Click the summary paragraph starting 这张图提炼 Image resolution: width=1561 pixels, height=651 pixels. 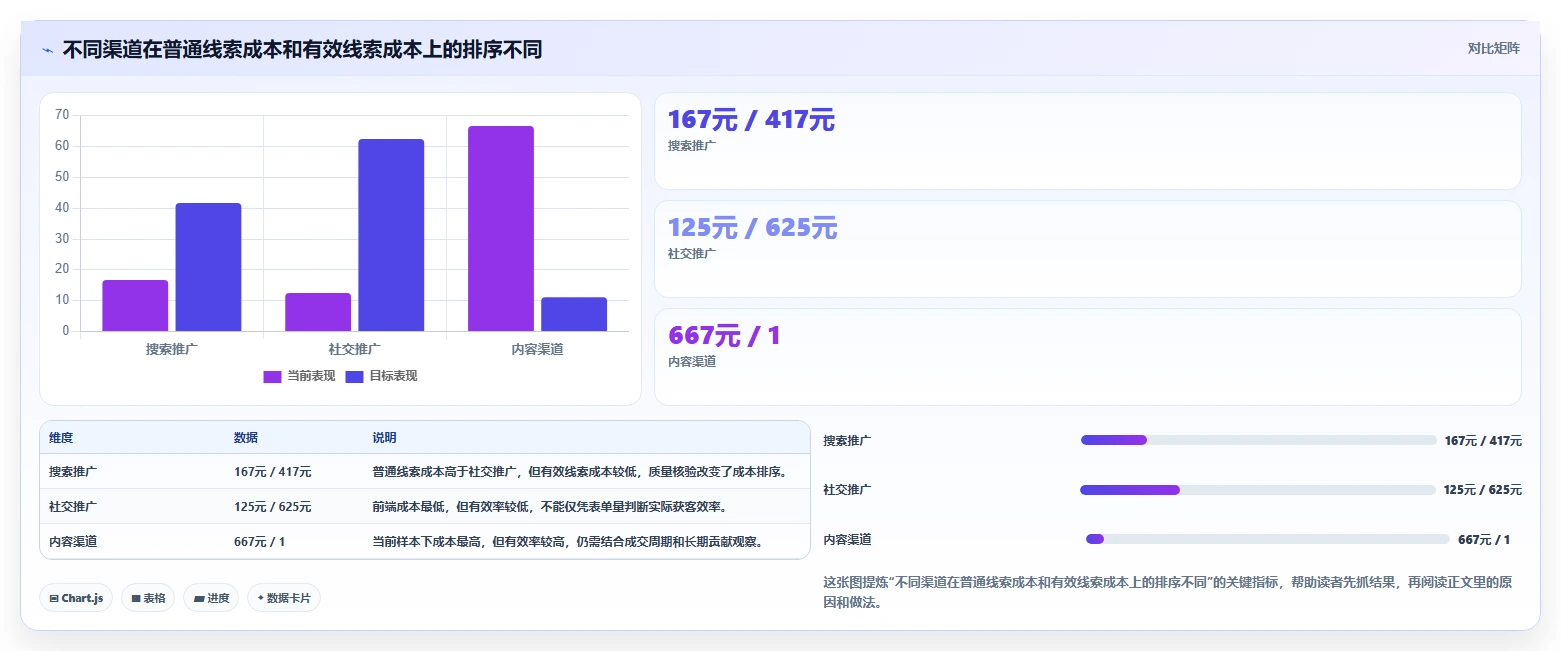1167,592
